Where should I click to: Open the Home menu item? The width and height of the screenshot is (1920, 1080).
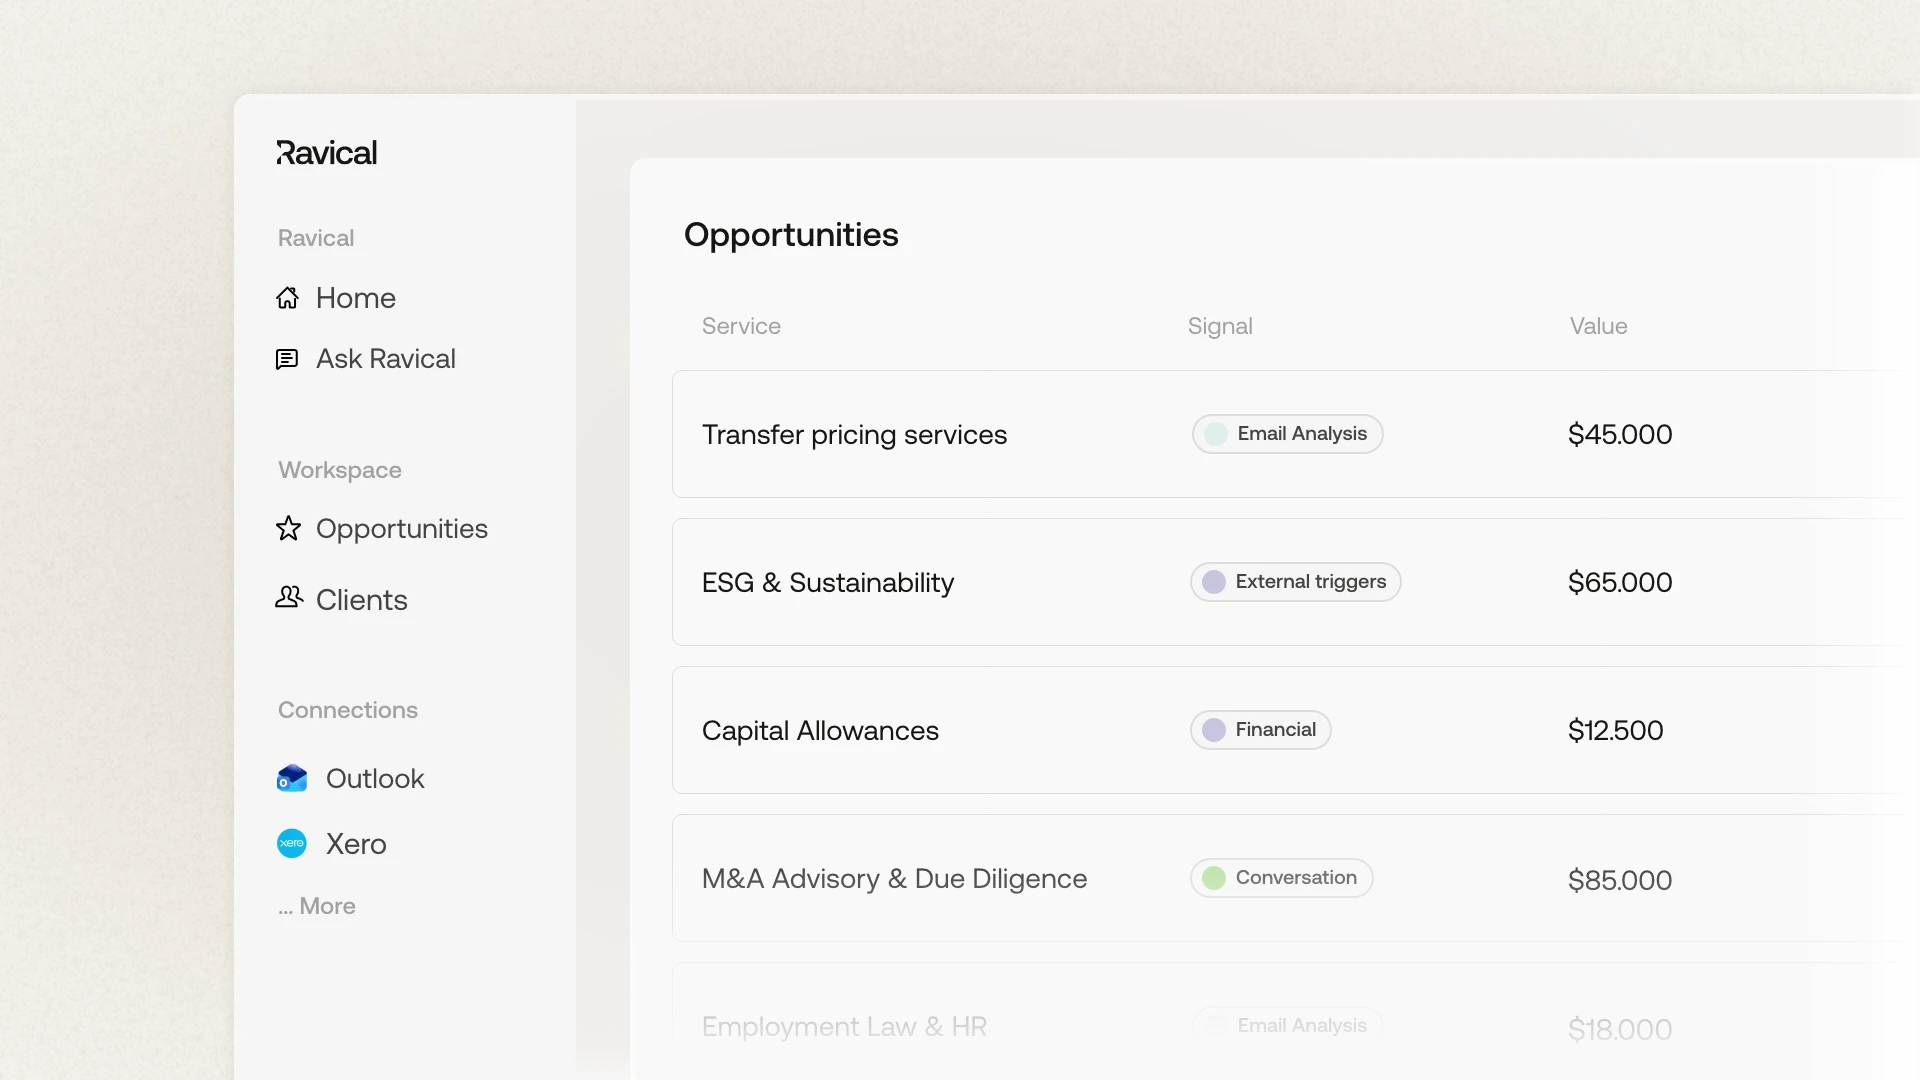coord(355,298)
